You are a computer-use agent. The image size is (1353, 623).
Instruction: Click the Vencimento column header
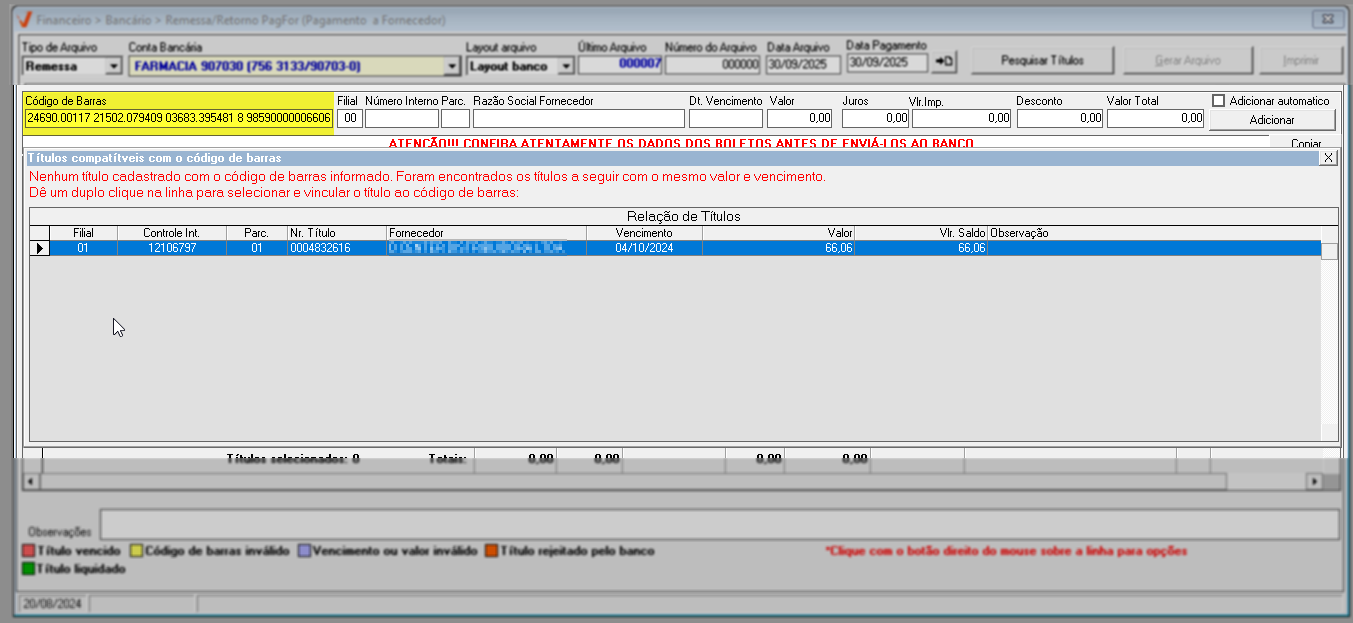643,233
